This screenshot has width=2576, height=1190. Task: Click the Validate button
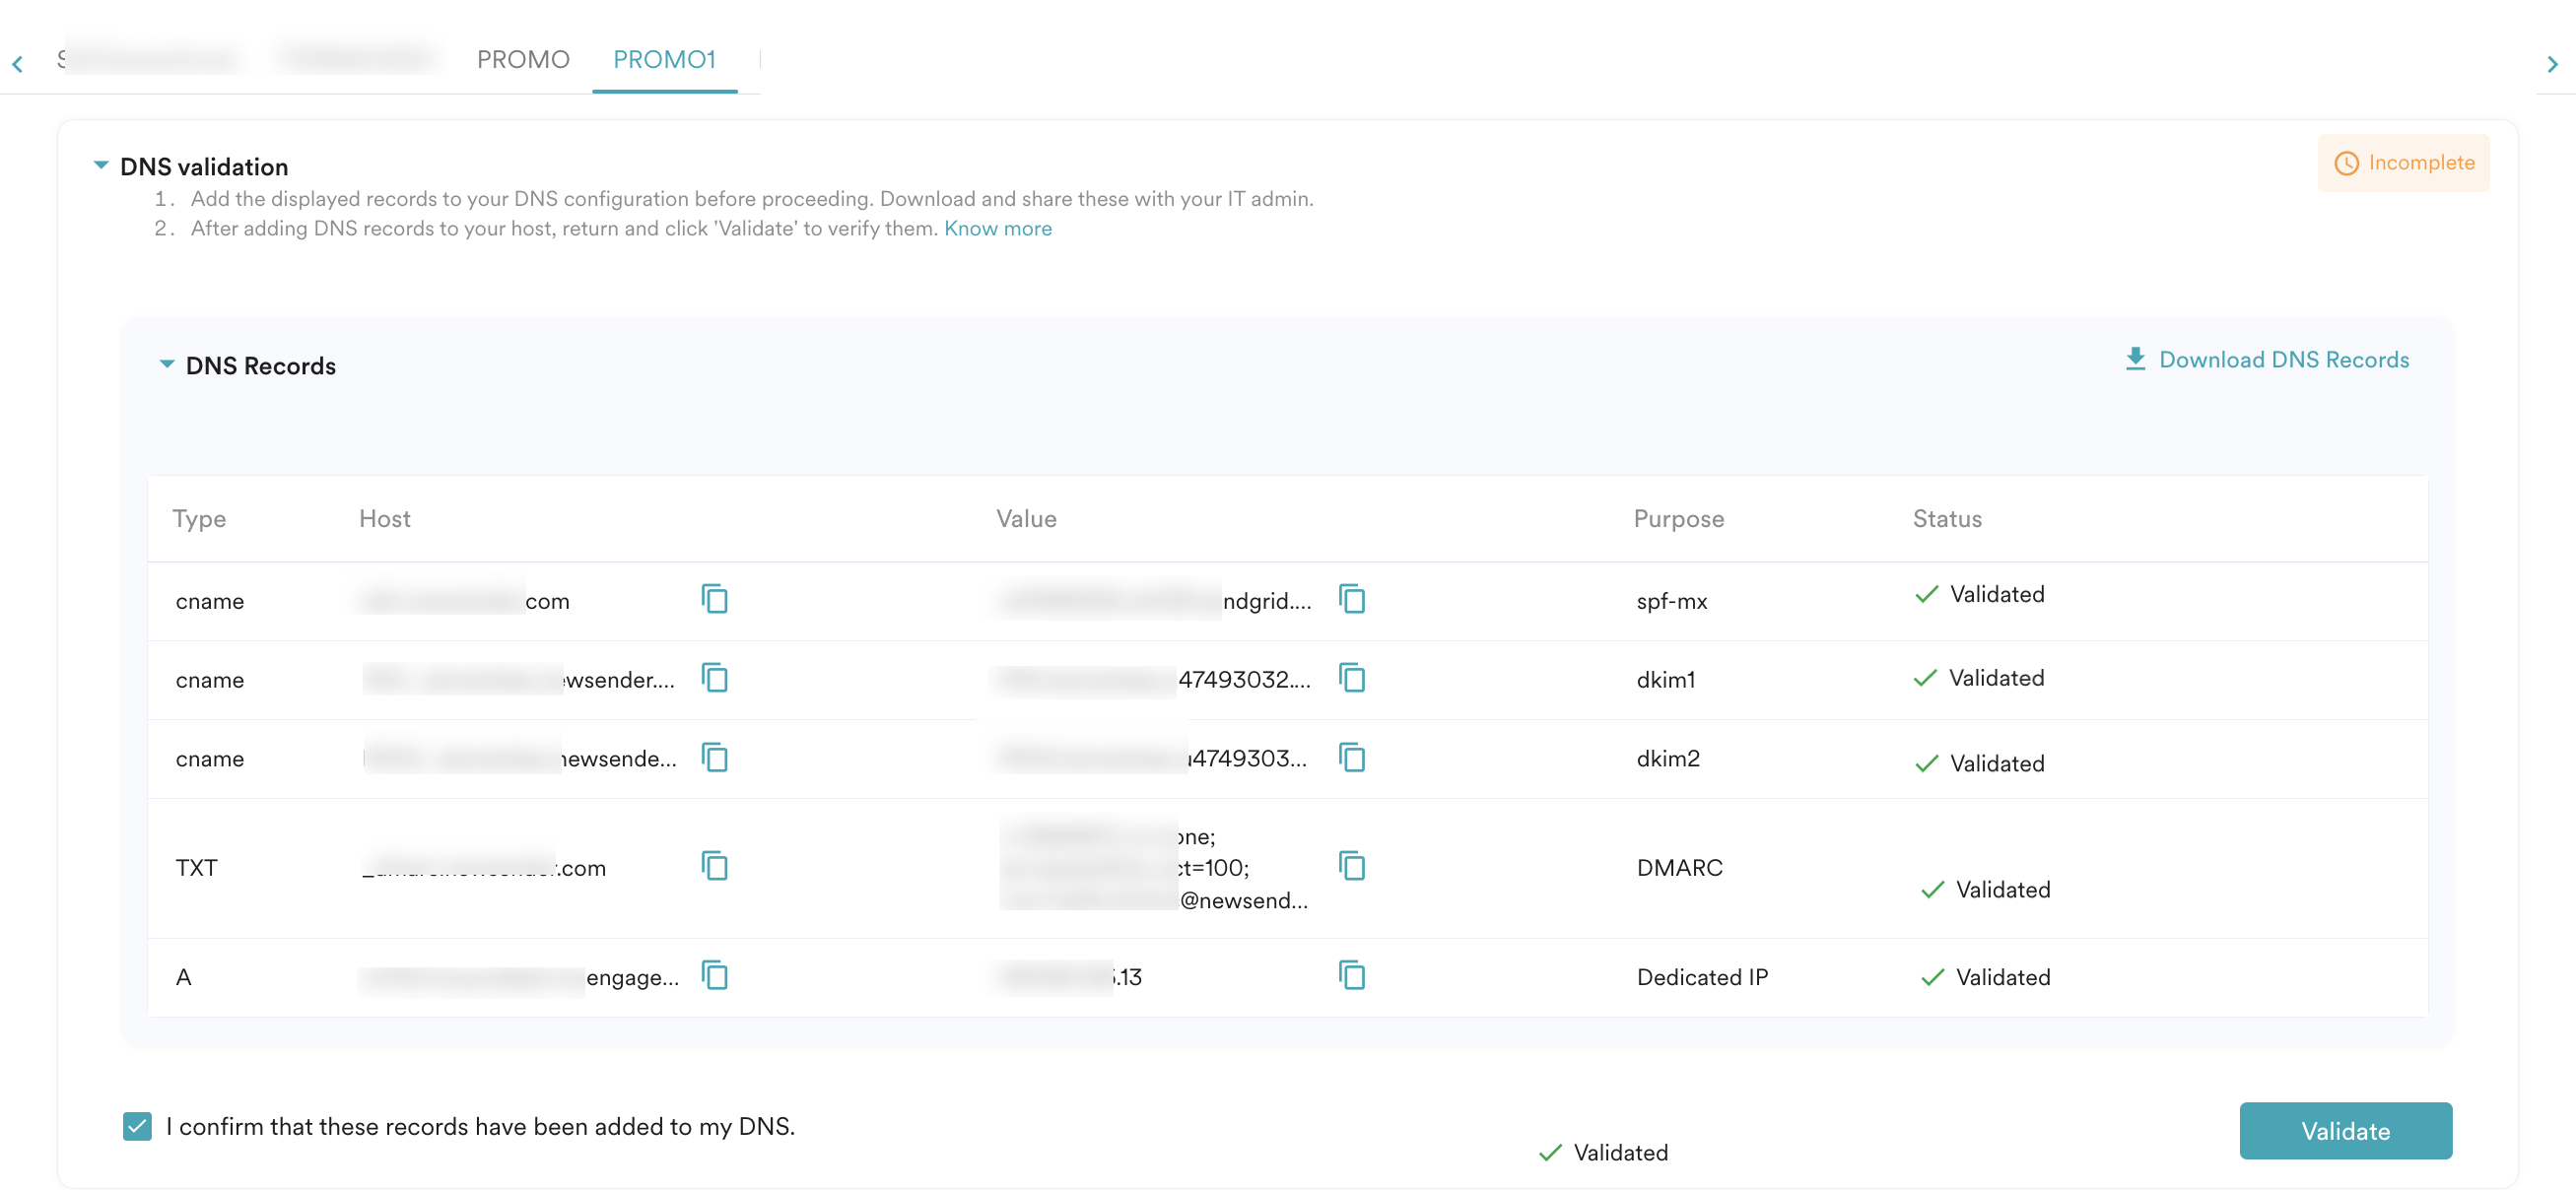2344,1130
